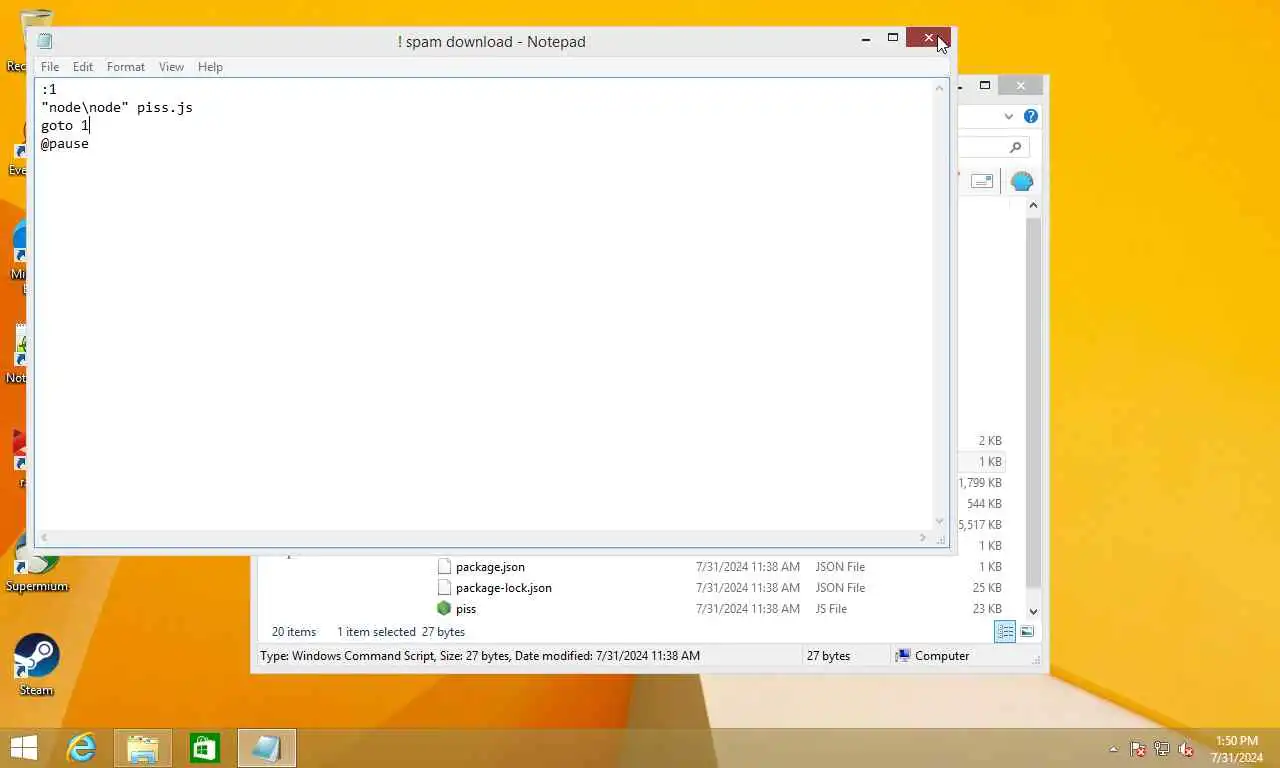Click the green piss file icon
The height and width of the screenshot is (768, 1280).
coord(444,608)
